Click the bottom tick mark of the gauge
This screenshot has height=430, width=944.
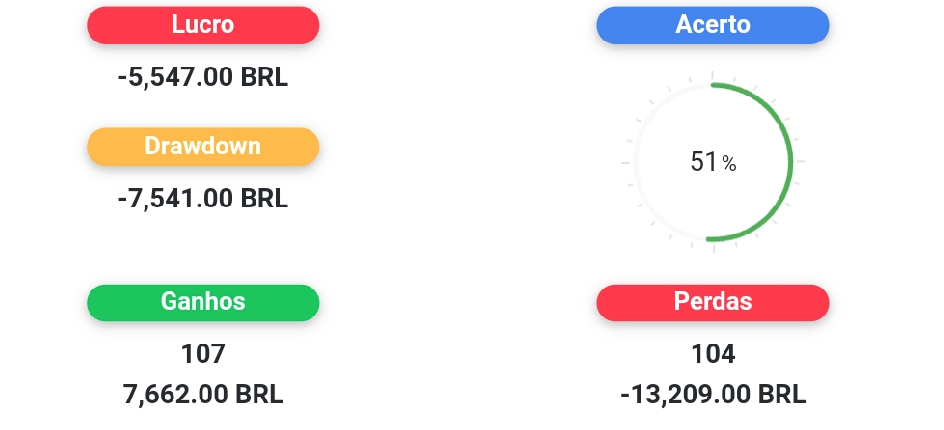pyautogui.click(x=714, y=248)
